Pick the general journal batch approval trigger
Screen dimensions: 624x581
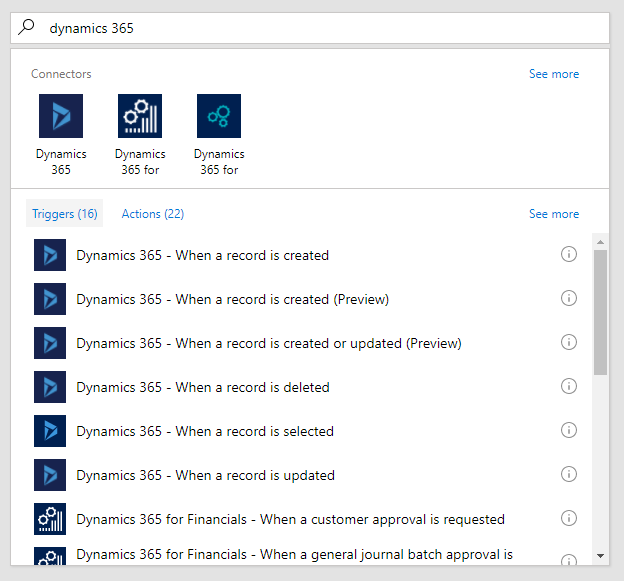(x=294, y=555)
